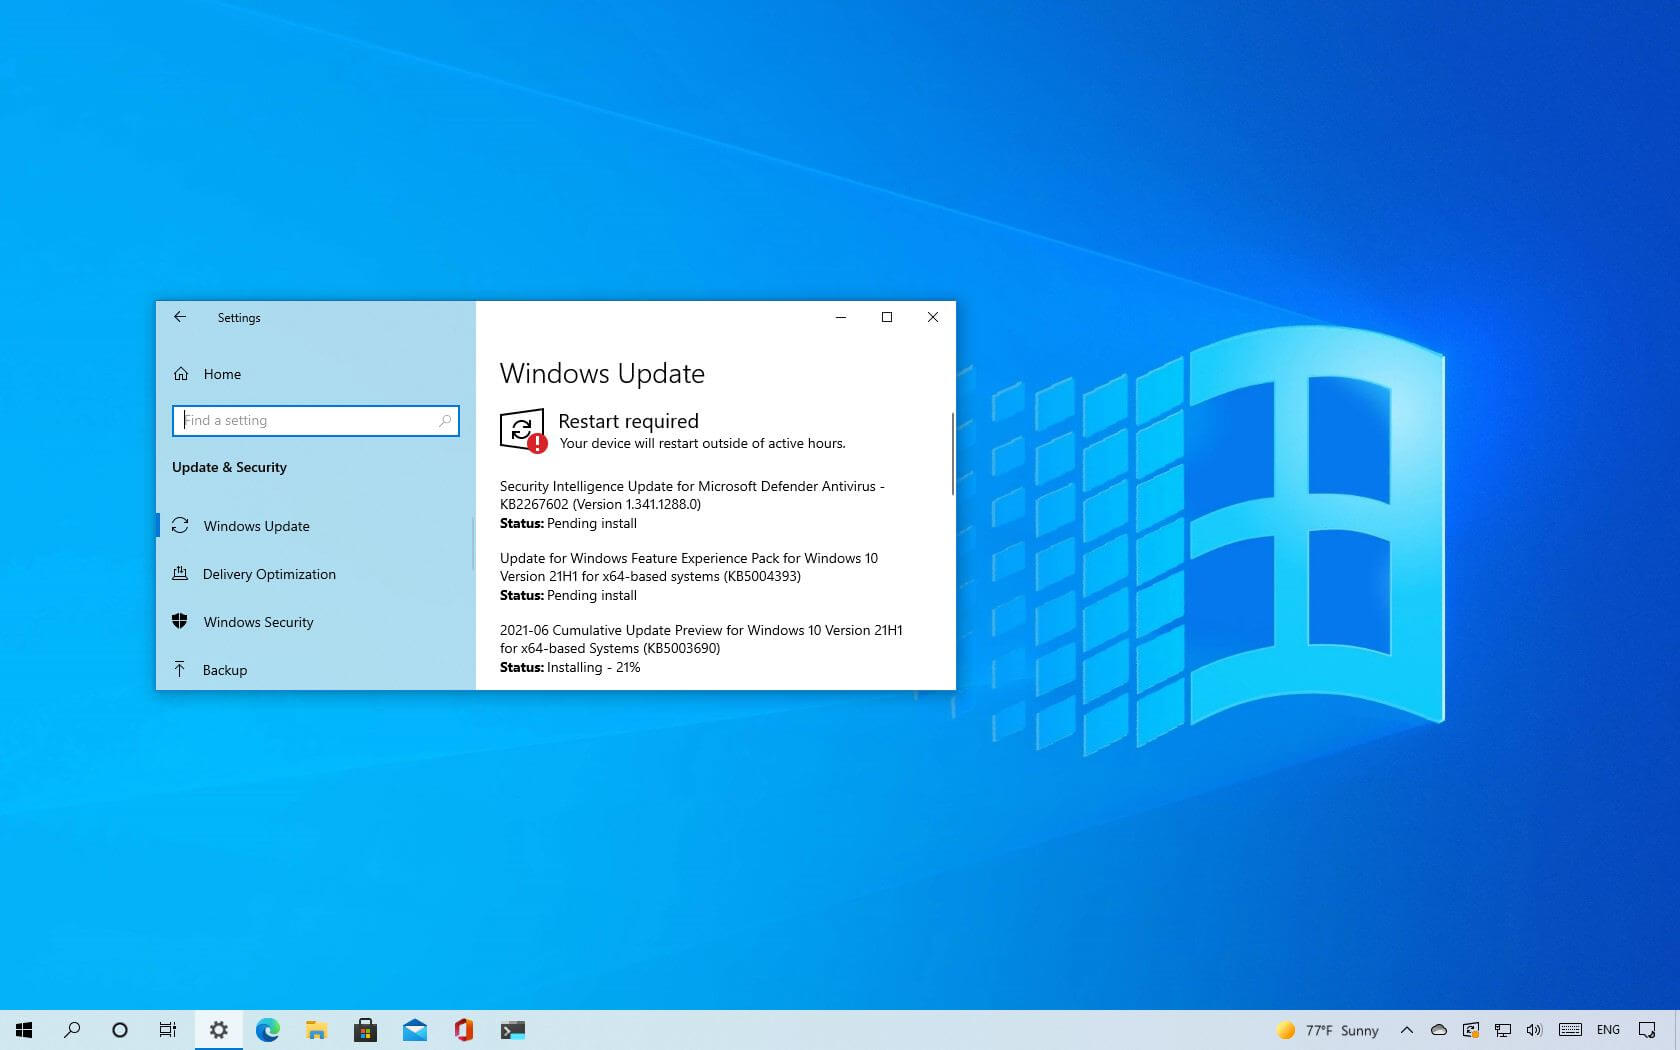
Task: Click the Windows Update page scrollbar
Action: 952,455
